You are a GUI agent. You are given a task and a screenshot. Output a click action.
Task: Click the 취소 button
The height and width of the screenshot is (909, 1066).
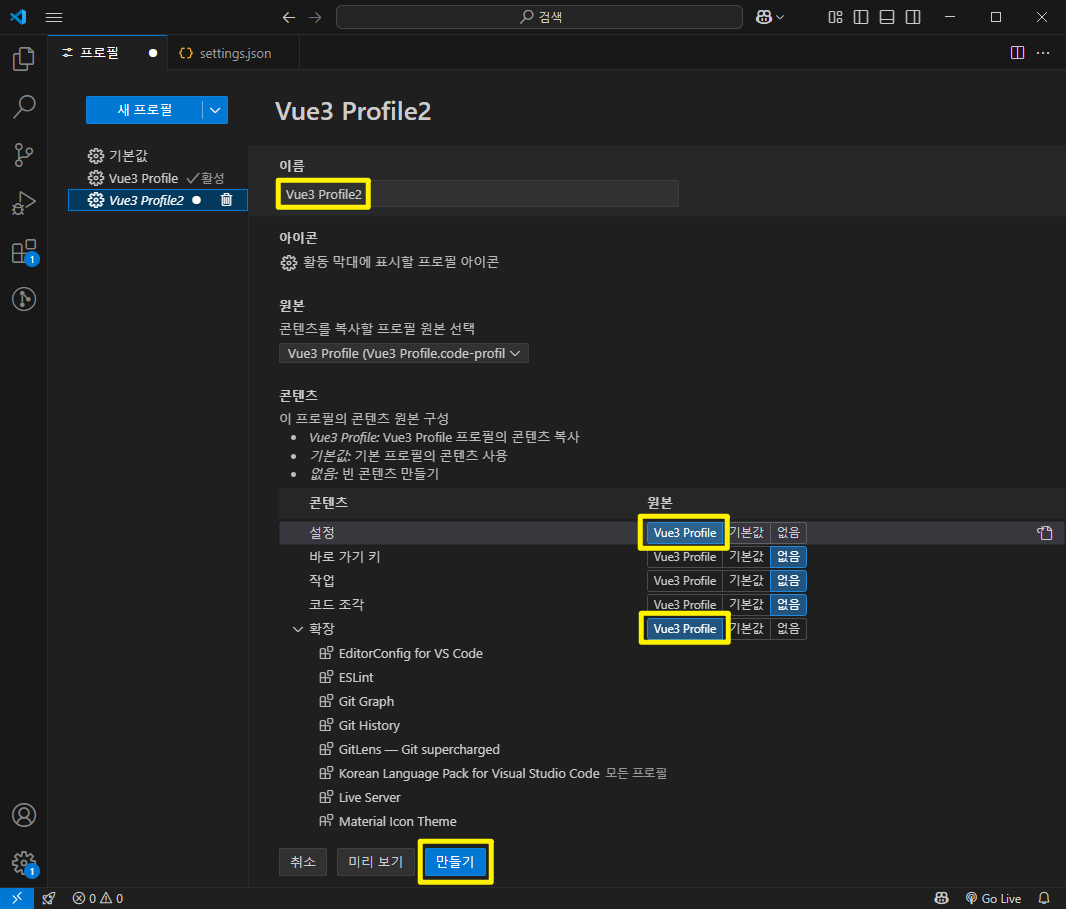(303, 861)
